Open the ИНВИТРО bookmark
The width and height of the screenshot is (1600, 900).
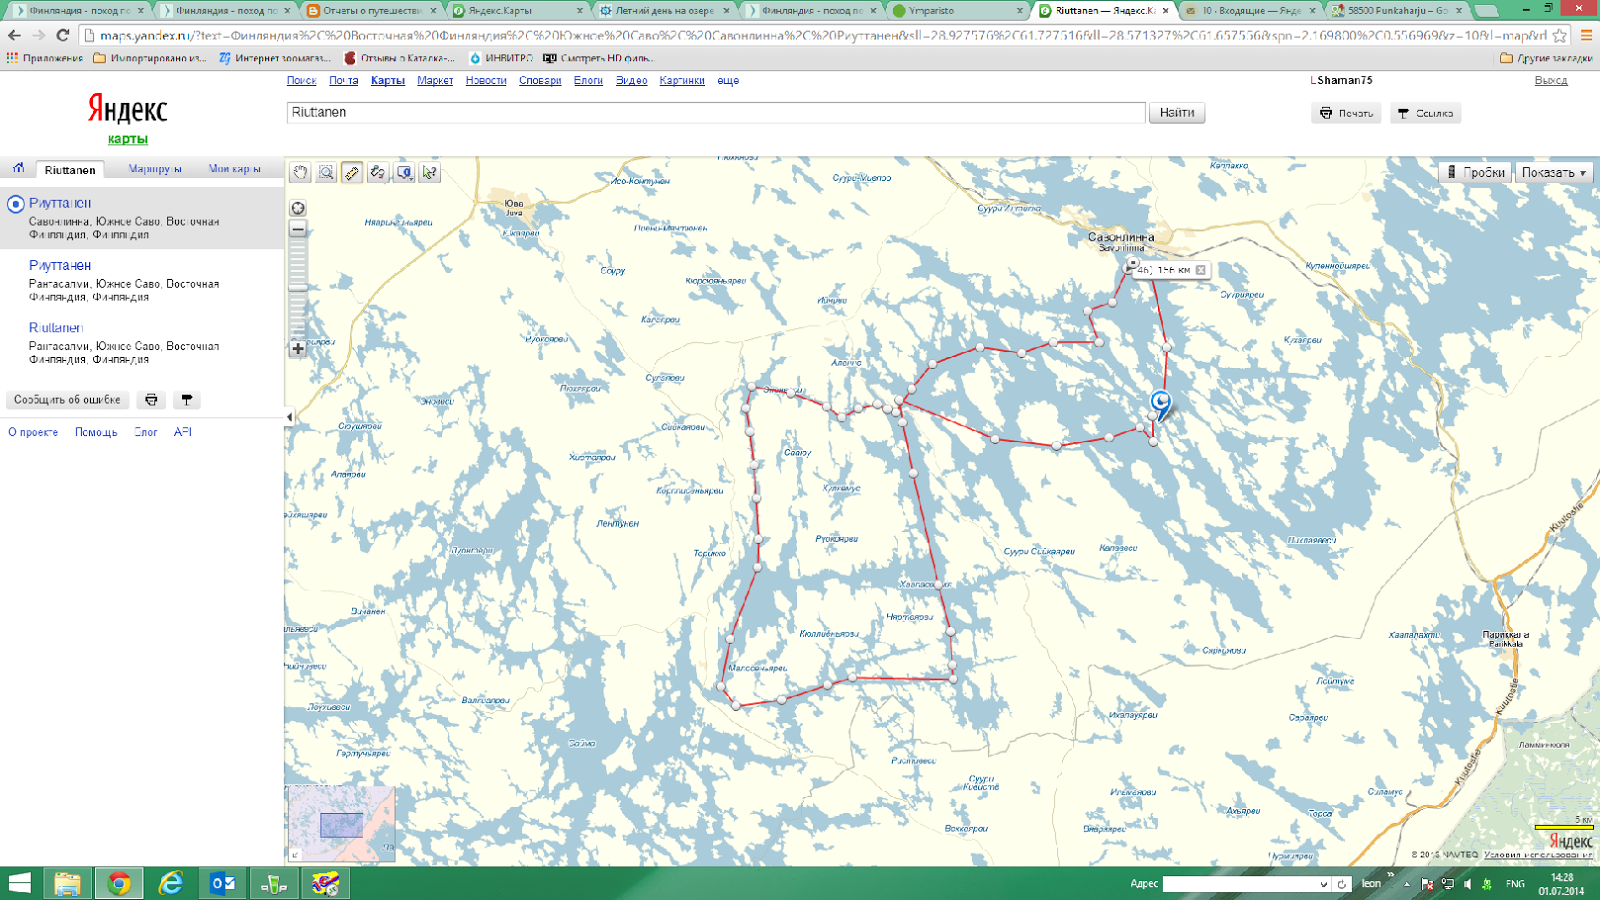[500, 58]
